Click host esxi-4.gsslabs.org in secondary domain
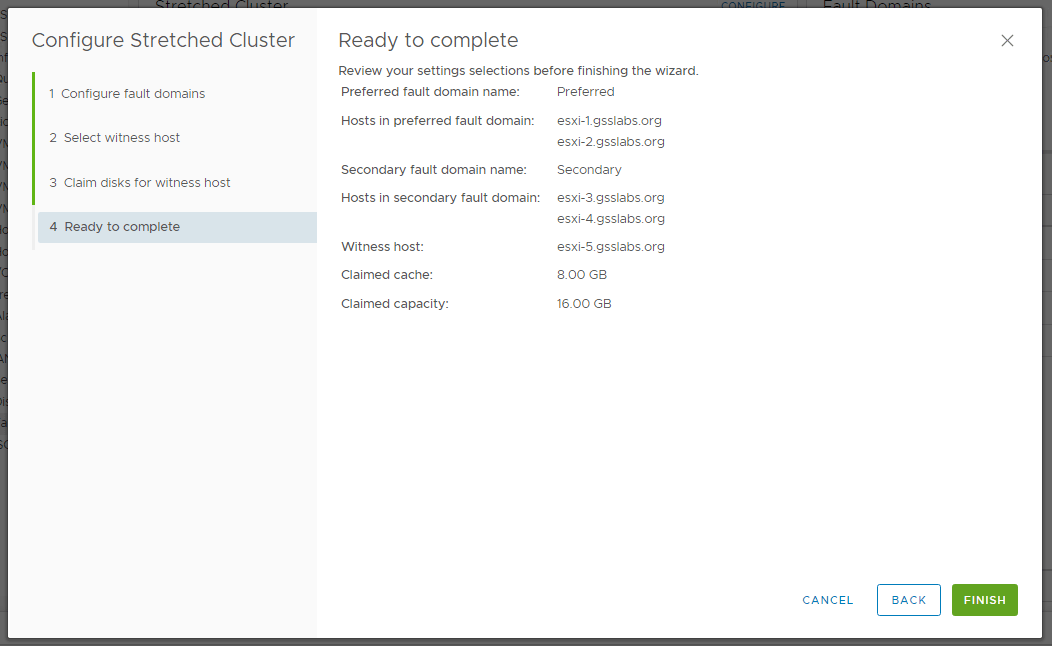Image resolution: width=1052 pixels, height=646 pixels. [x=610, y=219]
